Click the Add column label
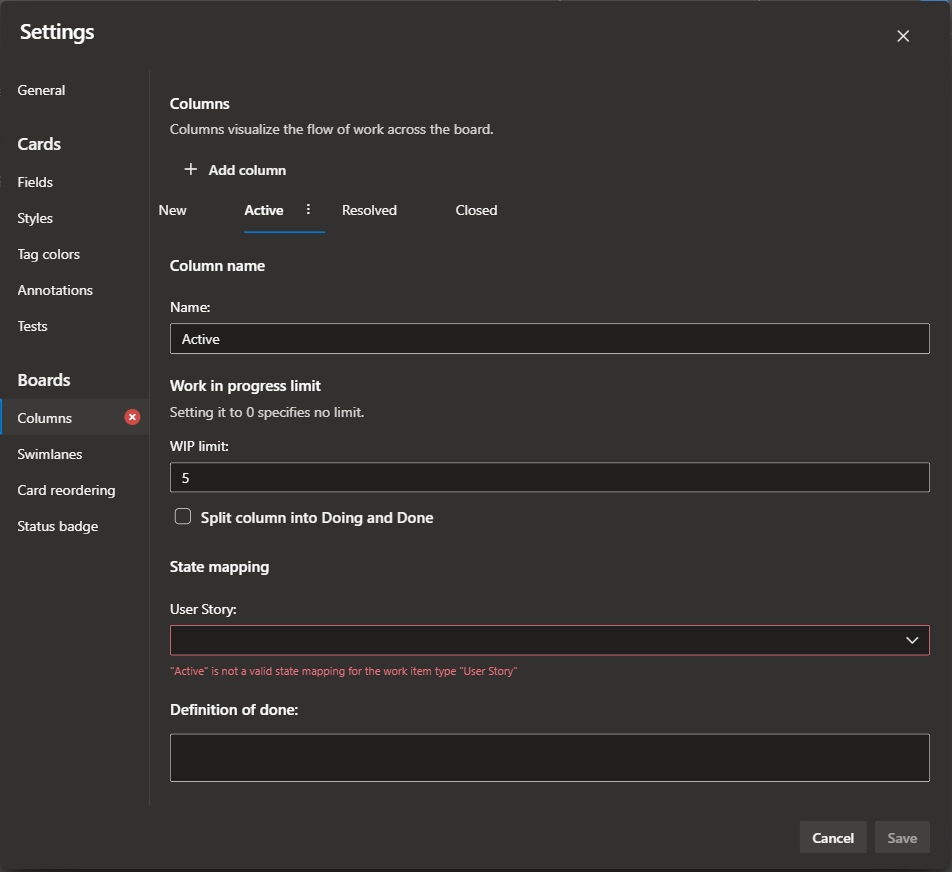The image size is (952, 872). (247, 170)
